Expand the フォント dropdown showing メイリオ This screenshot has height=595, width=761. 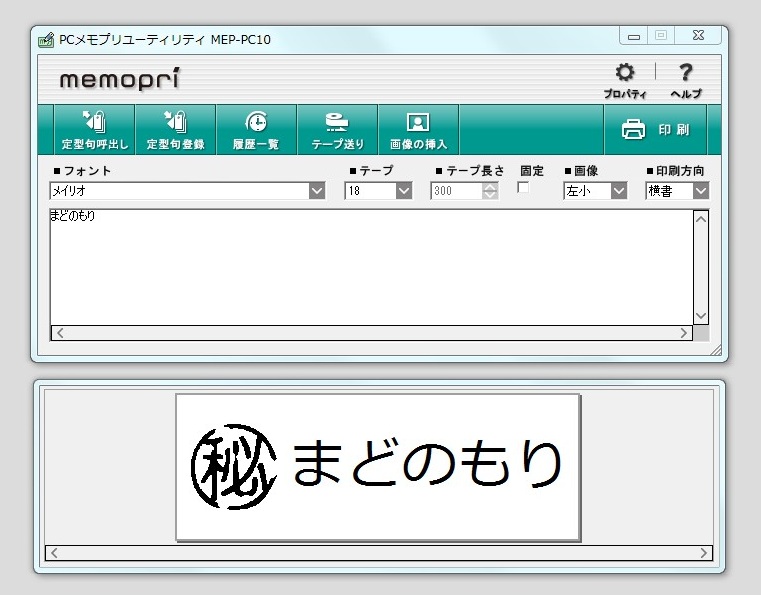pyautogui.click(x=317, y=191)
